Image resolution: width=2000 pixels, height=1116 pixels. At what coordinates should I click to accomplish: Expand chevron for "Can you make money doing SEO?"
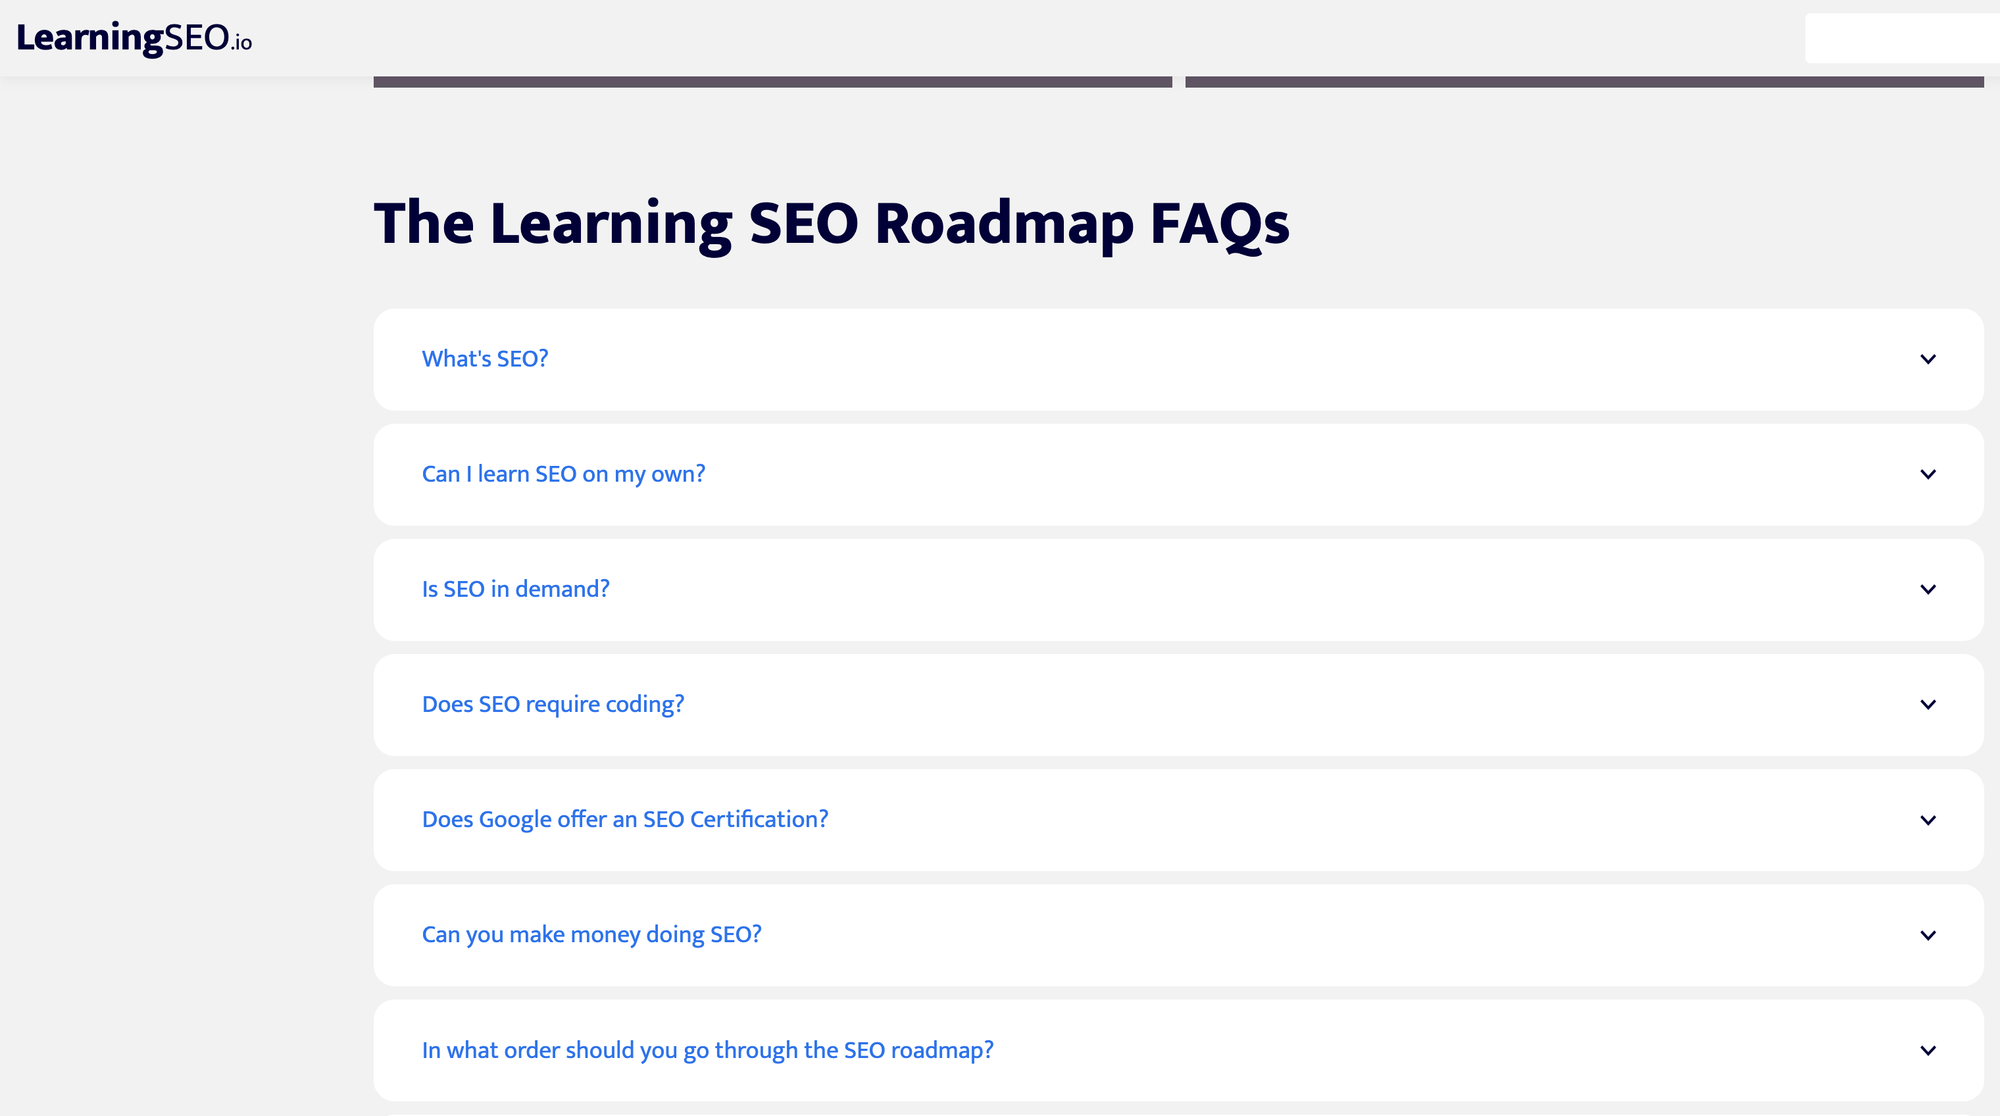pyautogui.click(x=1928, y=935)
